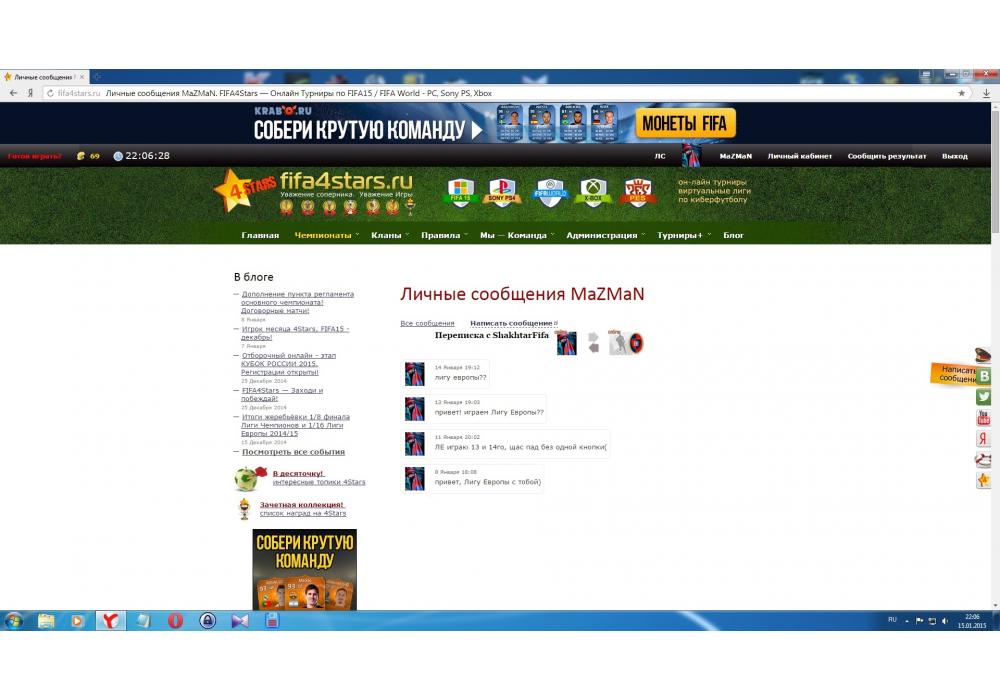Click the МОНЕТЫ FIFA banner button
The image size is (1000, 700).
tap(685, 123)
